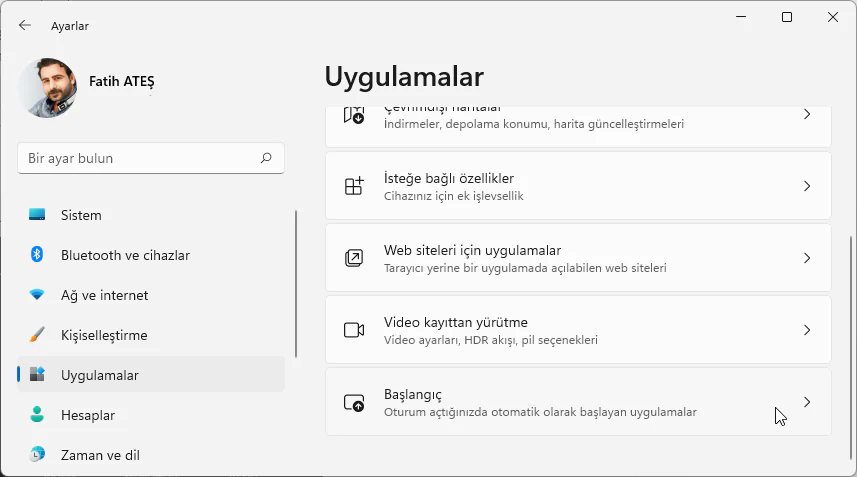Click the Ağ ve internet Wi-Fi icon
The width and height of the screenshot is (857, 477).
tap(37, 295)
